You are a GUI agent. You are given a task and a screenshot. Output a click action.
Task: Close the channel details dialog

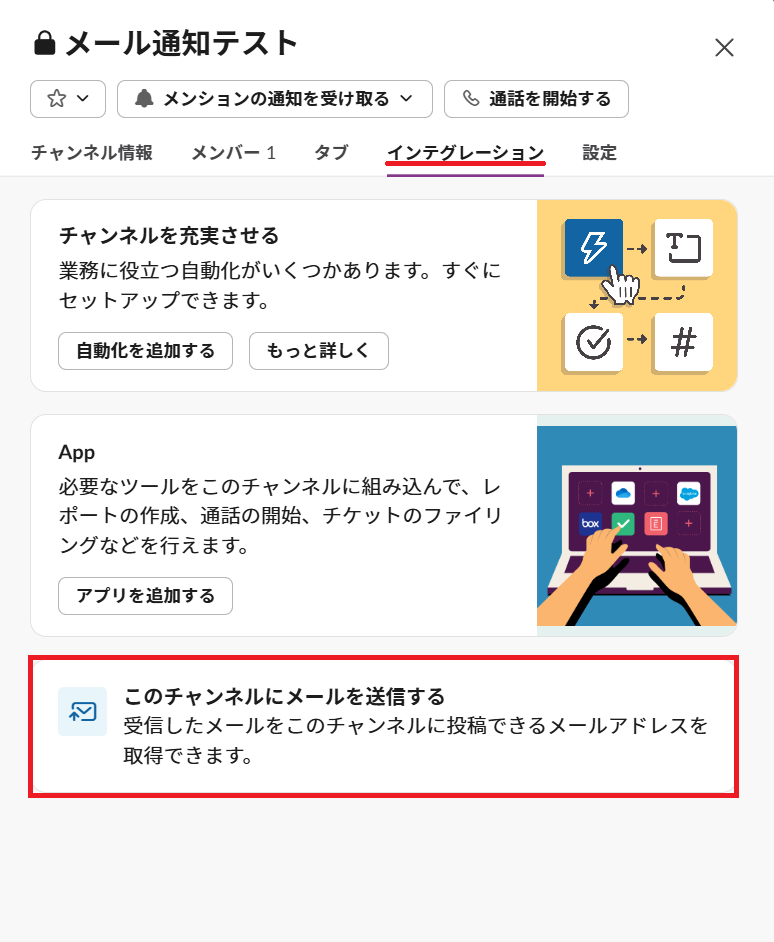pyautogui.click(x=724, y=47)
